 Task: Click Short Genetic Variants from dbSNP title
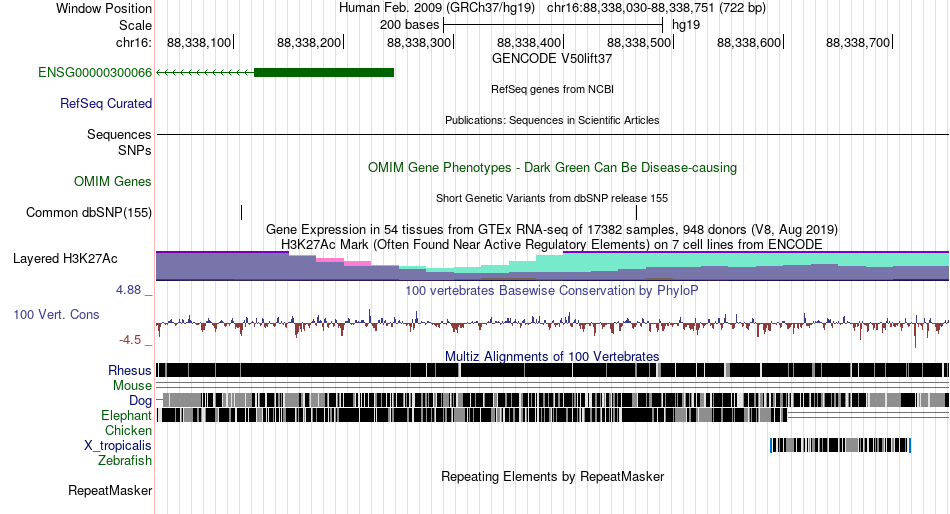552,198
